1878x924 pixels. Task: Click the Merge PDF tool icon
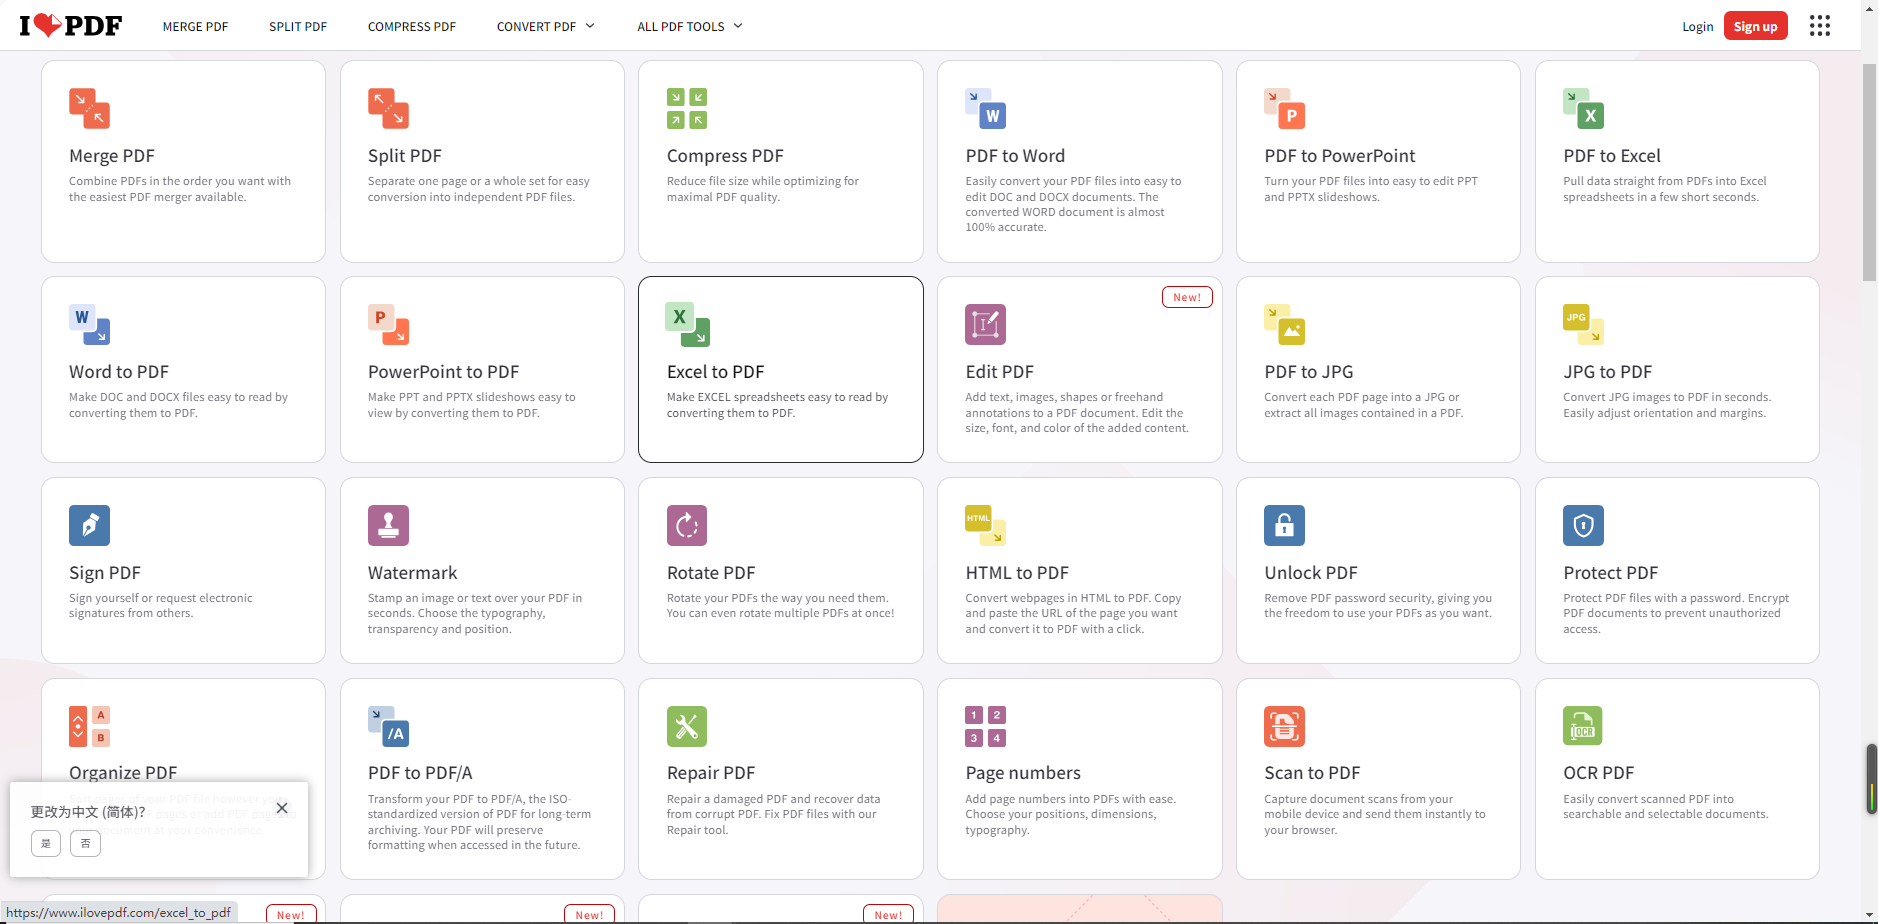coord(89,108)
